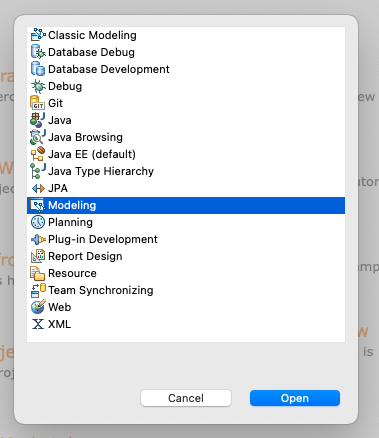Select the Java perspective icon
The width and height of the screenshot is (379, 438).
38,120
